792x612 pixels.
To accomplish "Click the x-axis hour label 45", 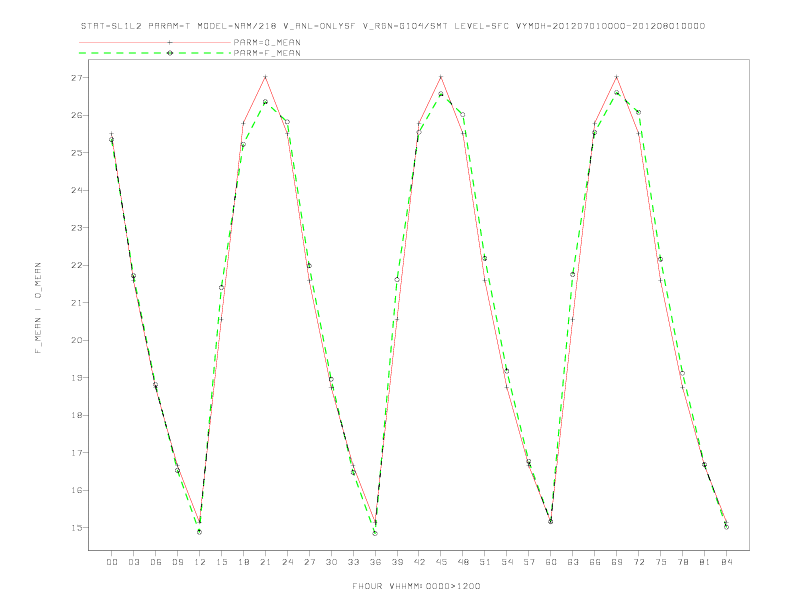I will (x=441, y=562).
